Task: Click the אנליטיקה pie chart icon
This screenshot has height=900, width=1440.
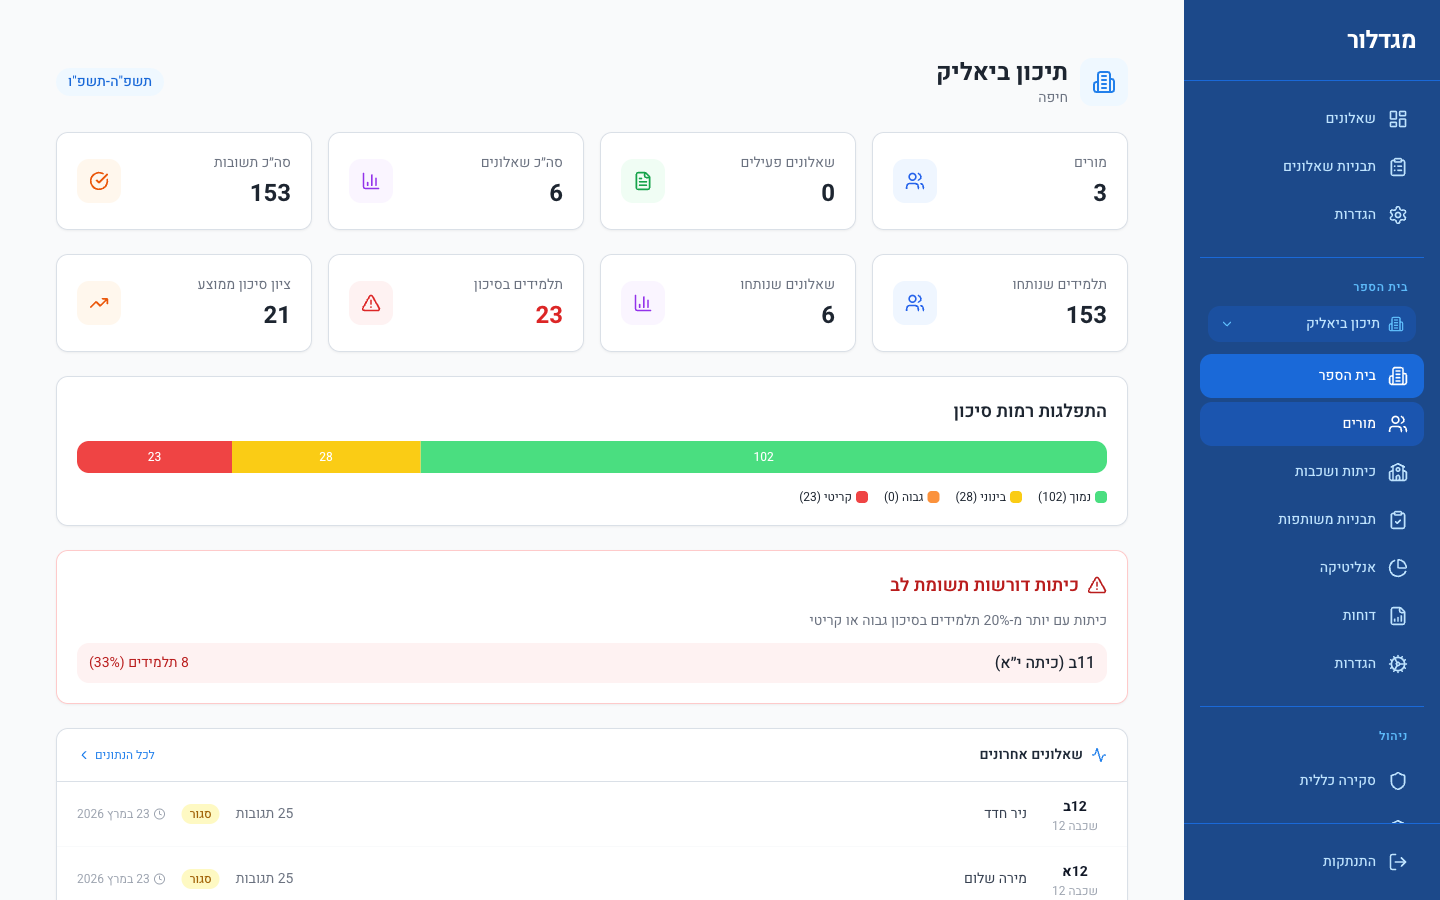Action: pyautogui.click(x=1398, y=568)
